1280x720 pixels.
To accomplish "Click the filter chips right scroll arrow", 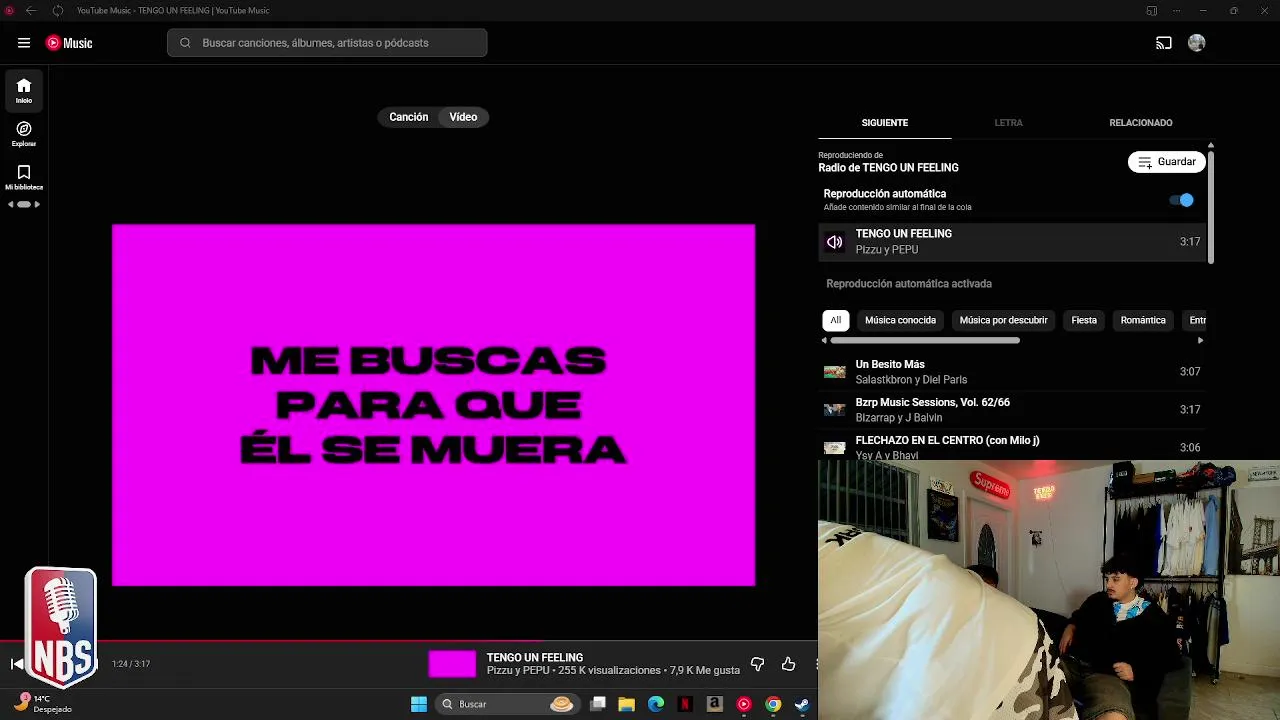I will click(1200, 340).
